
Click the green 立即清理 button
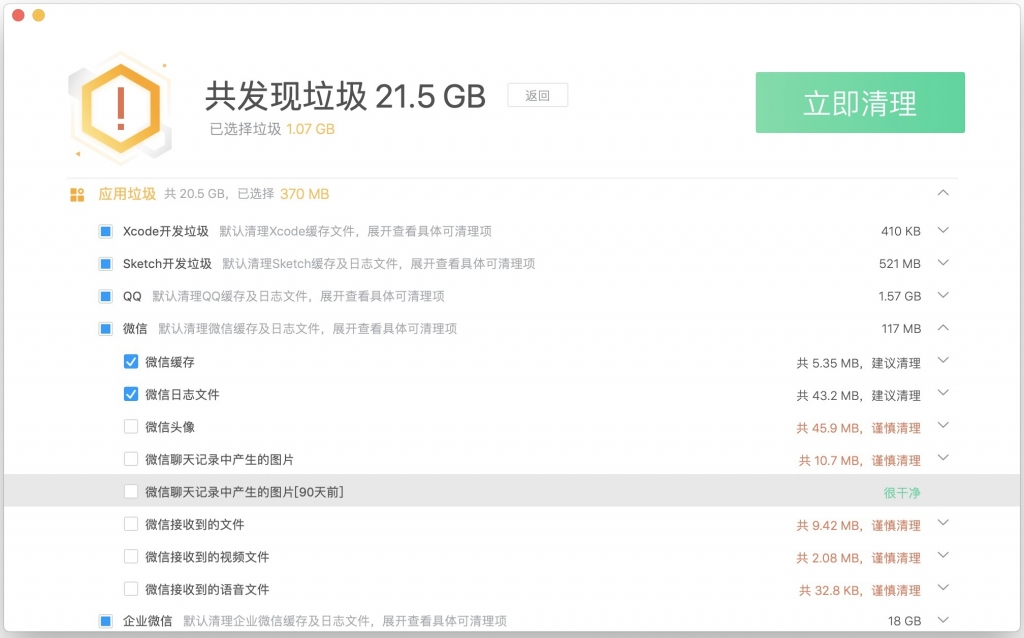tap(859, 102)
